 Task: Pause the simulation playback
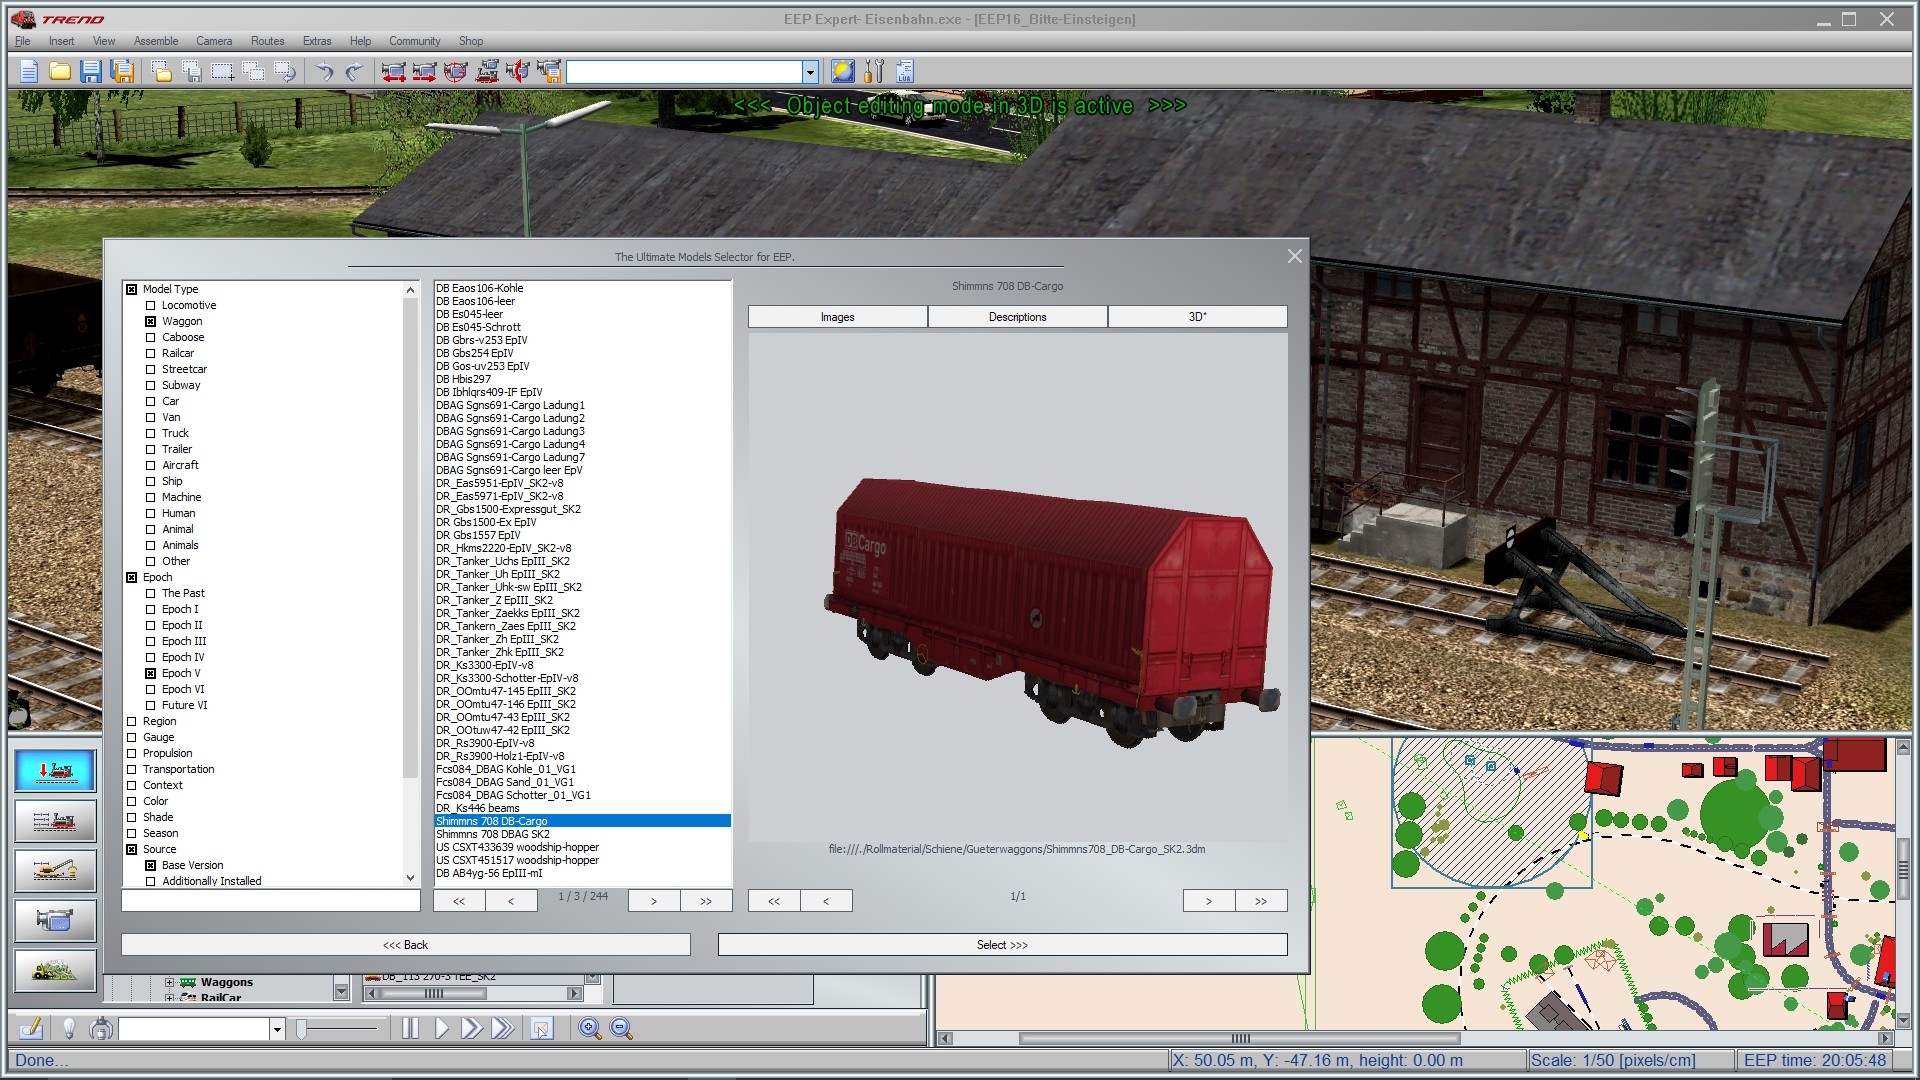tap(411, 1027)
